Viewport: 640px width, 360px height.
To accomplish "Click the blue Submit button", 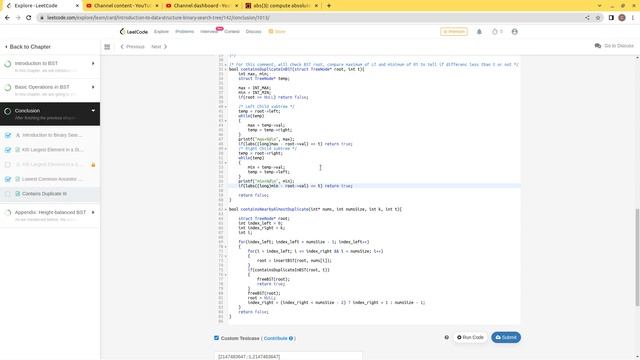I will point(506,338).
